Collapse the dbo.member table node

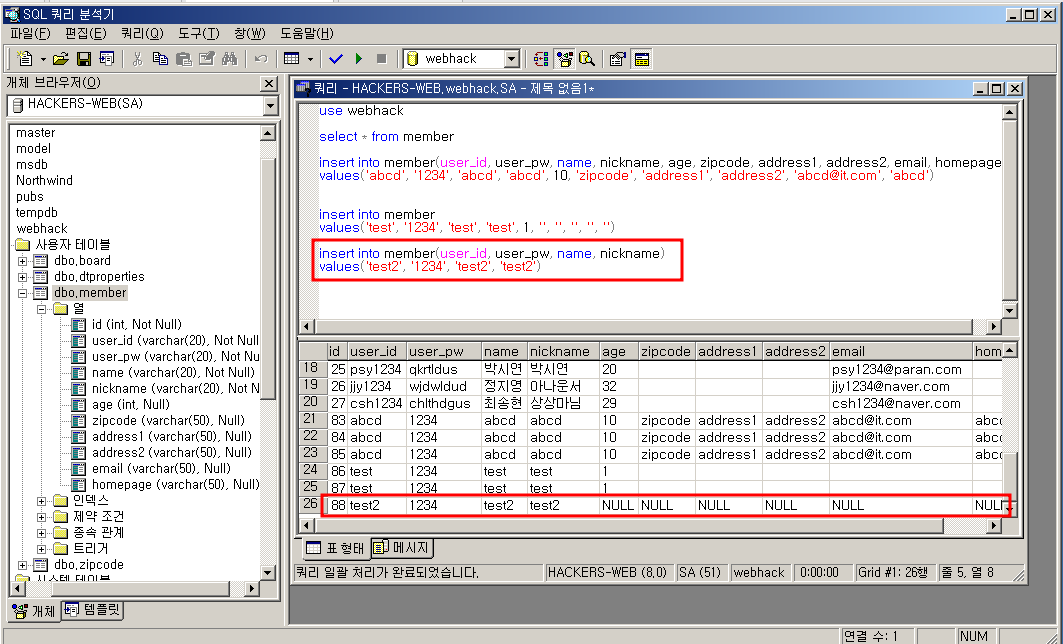pyautogui.click(x=22, y=294)
